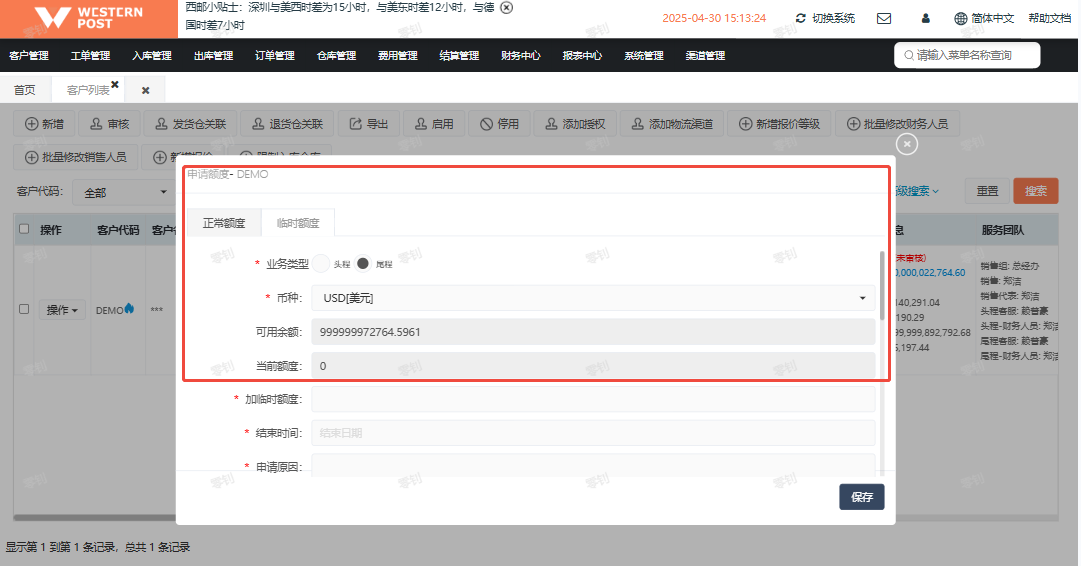Open the user profile icon
1081x566 pixels.
925,19
